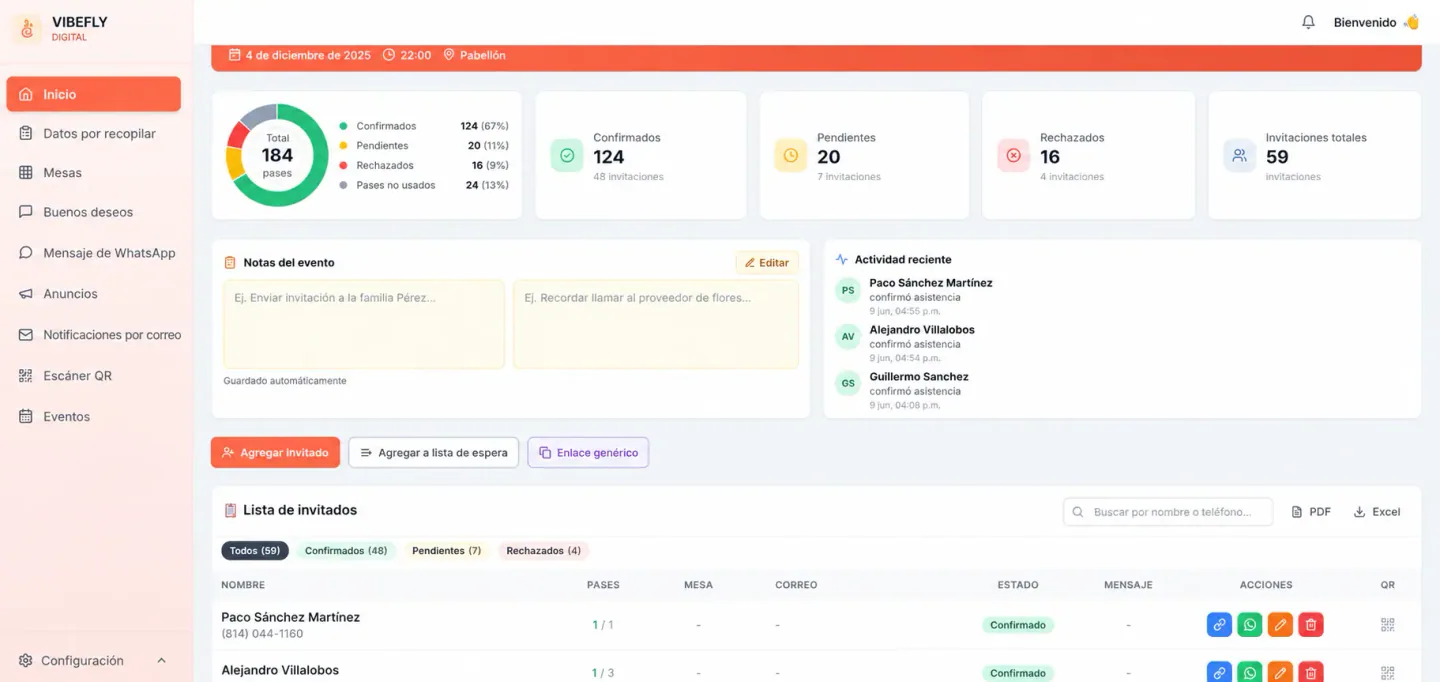1440x682 pixels.
Task: Open Mensaje de WhatsApp page
Action: (96, 253)
